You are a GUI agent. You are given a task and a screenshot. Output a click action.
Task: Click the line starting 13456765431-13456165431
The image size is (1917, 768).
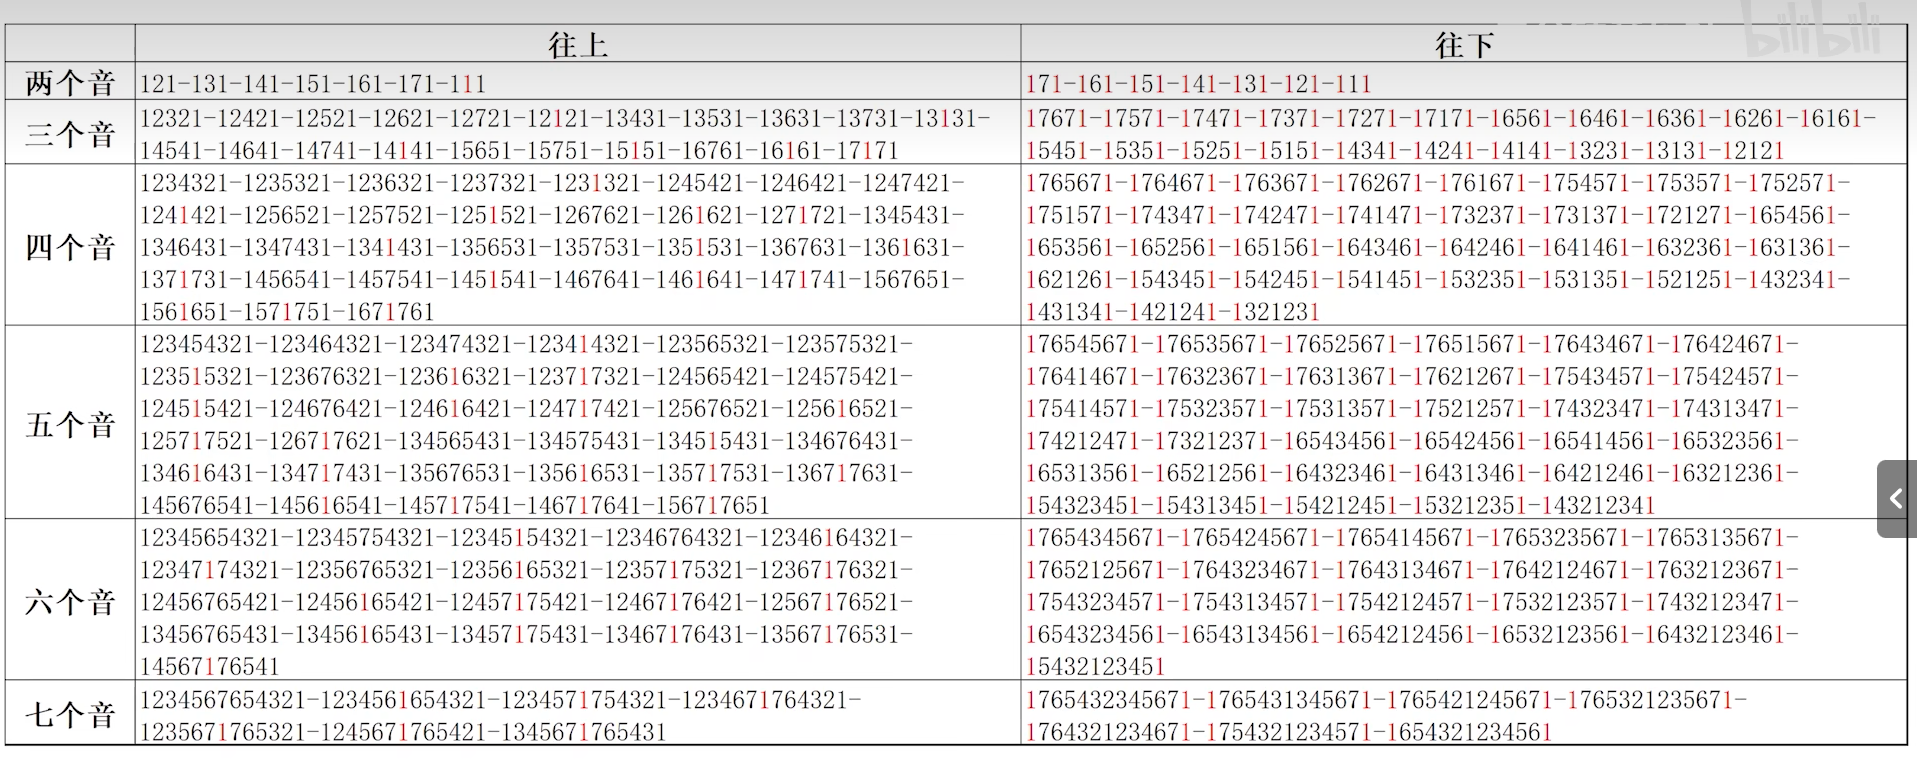click(527, 634)
